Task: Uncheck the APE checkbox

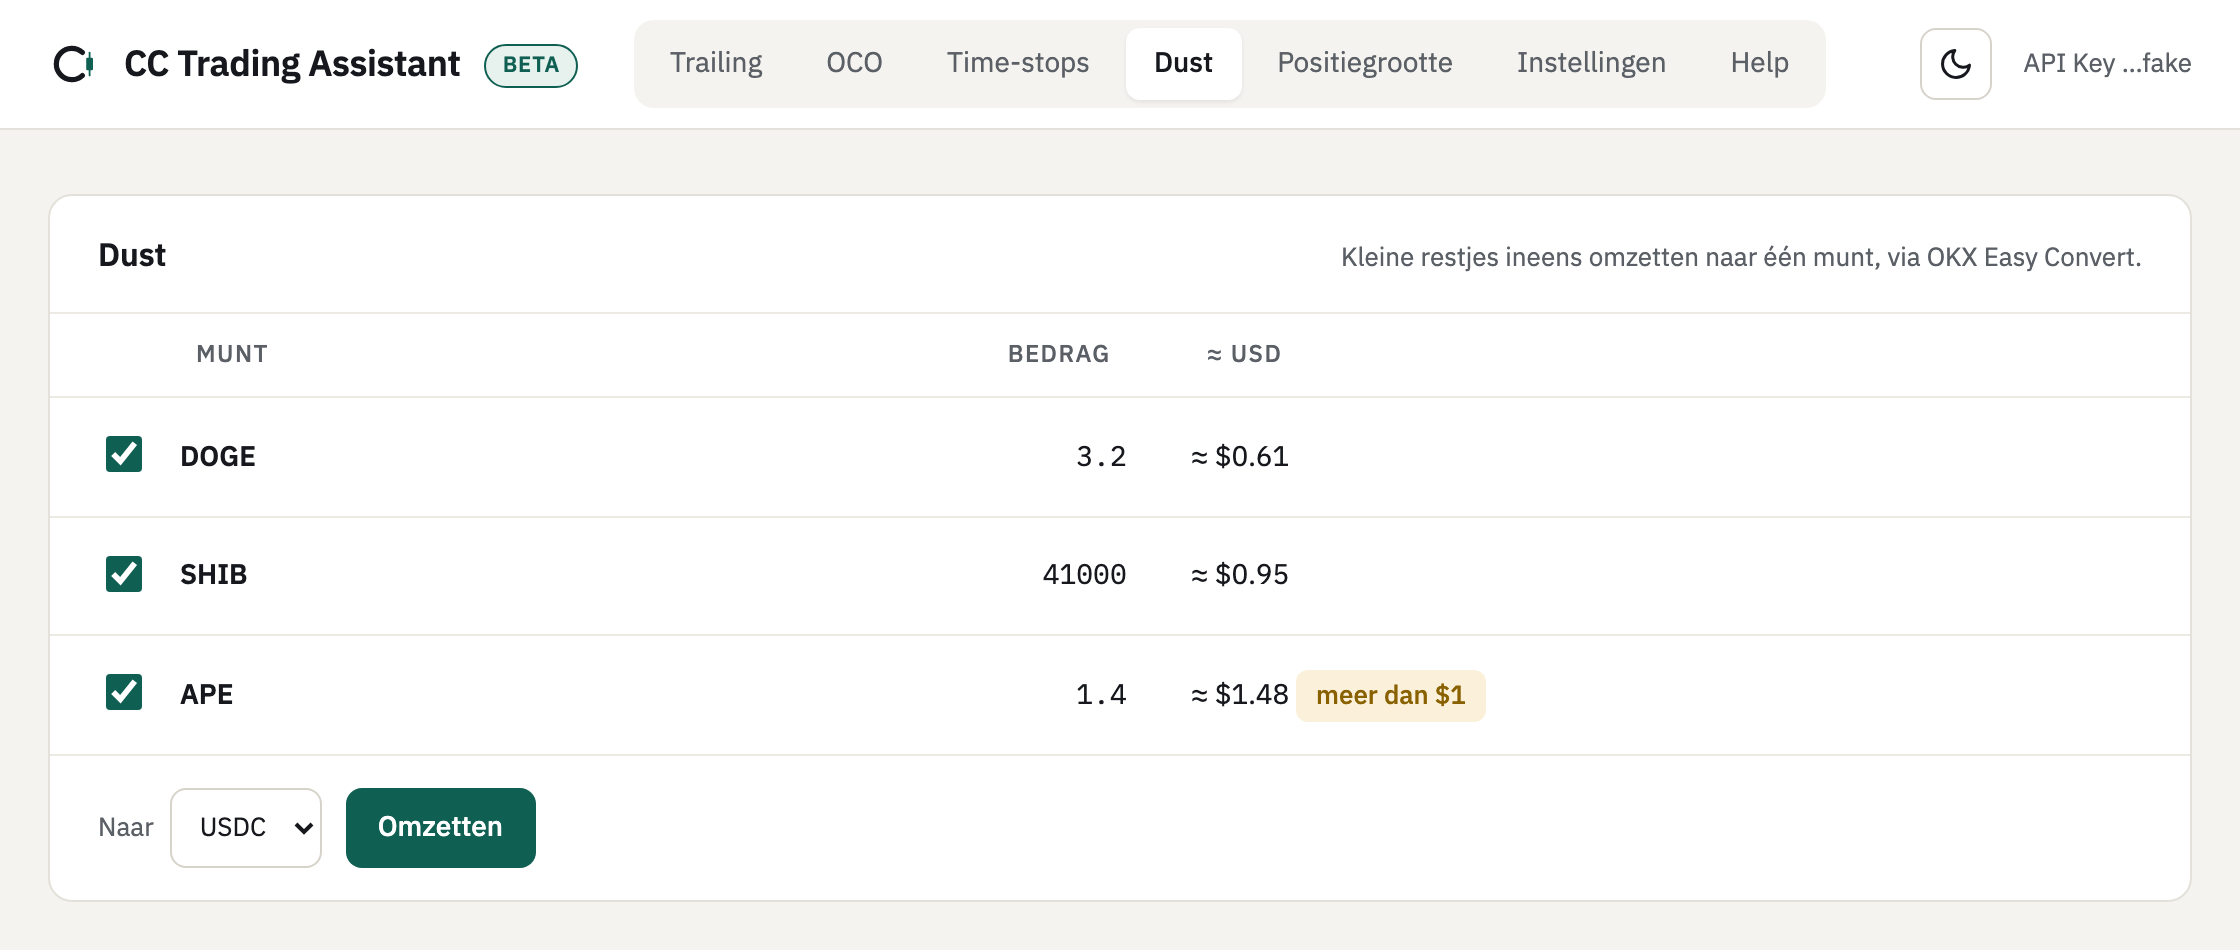Action: 124,692
